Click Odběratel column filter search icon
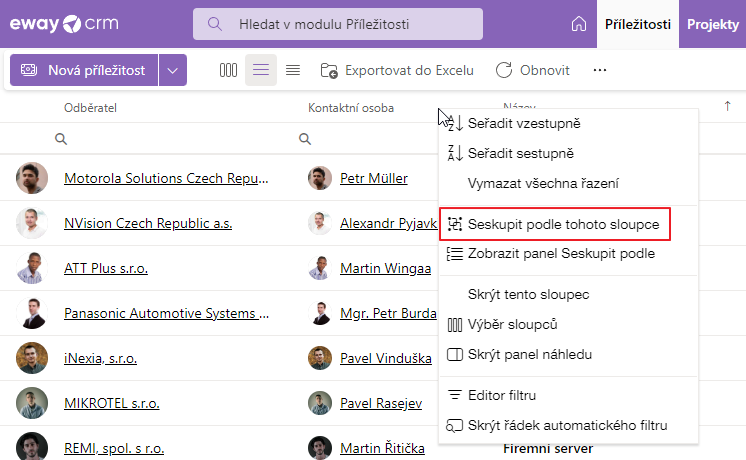This screenshot has height=460, width=746. [61, 139]
